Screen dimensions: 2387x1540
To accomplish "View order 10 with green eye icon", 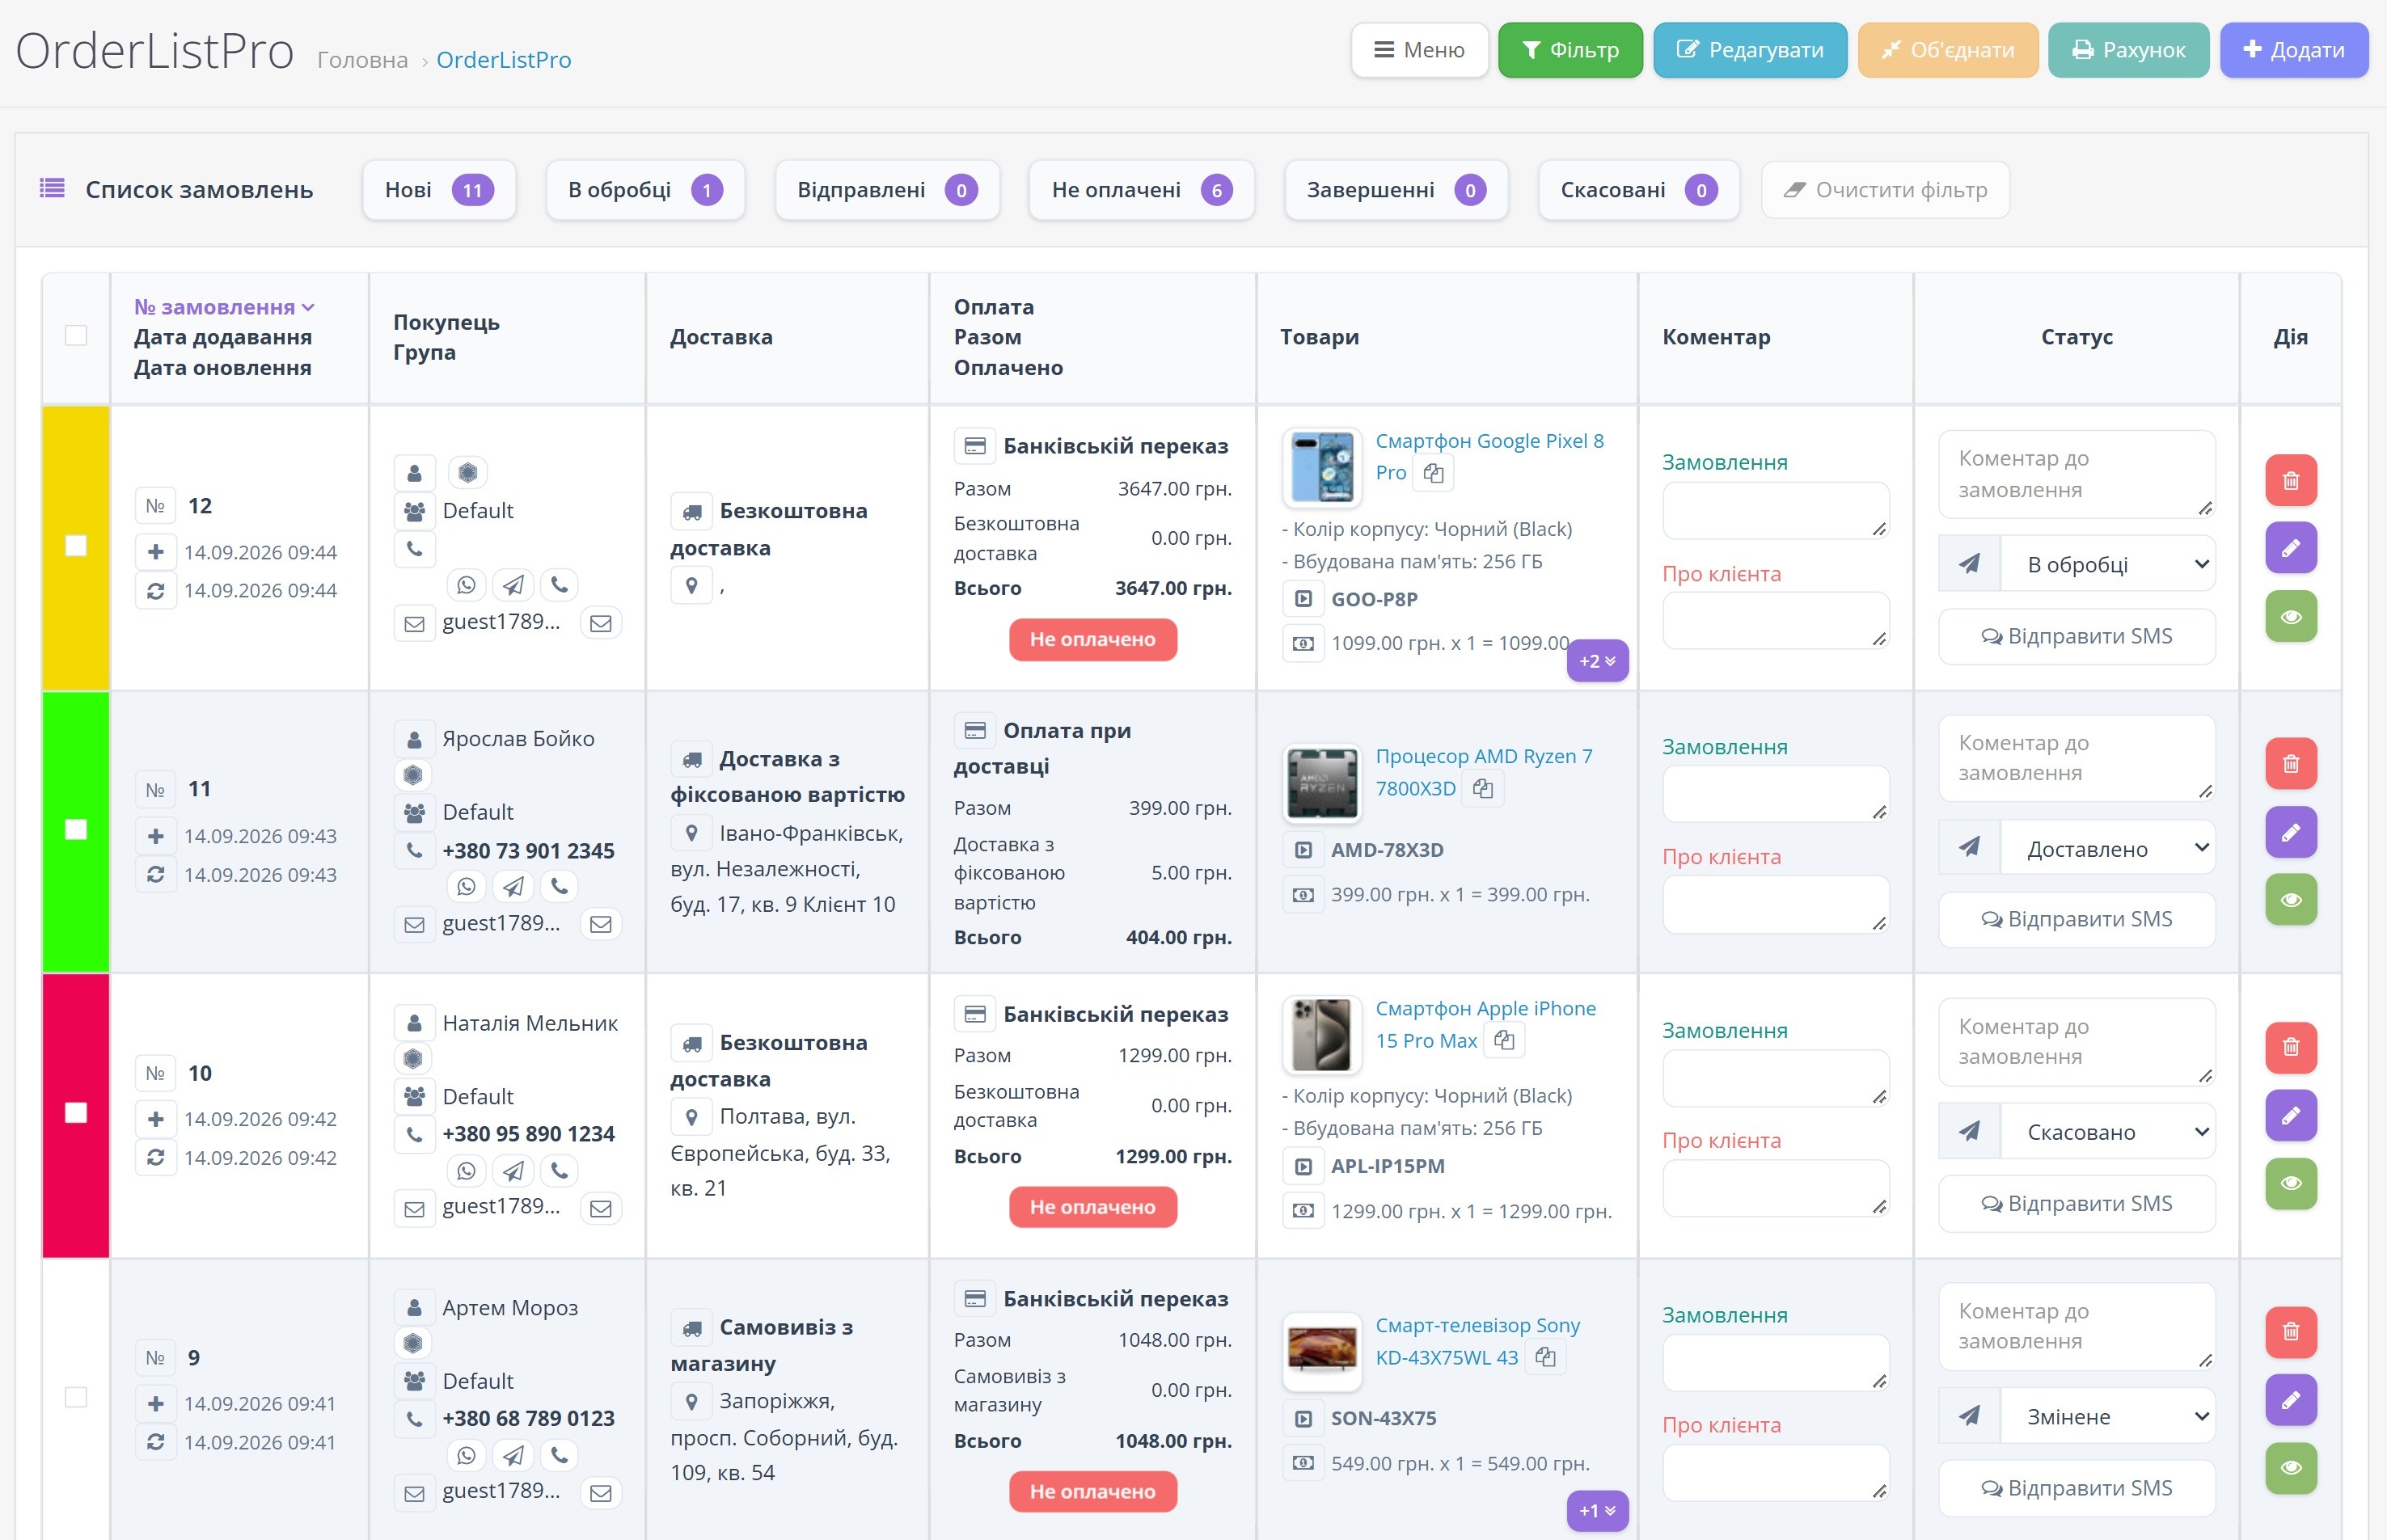I will click(2290, 1183).
